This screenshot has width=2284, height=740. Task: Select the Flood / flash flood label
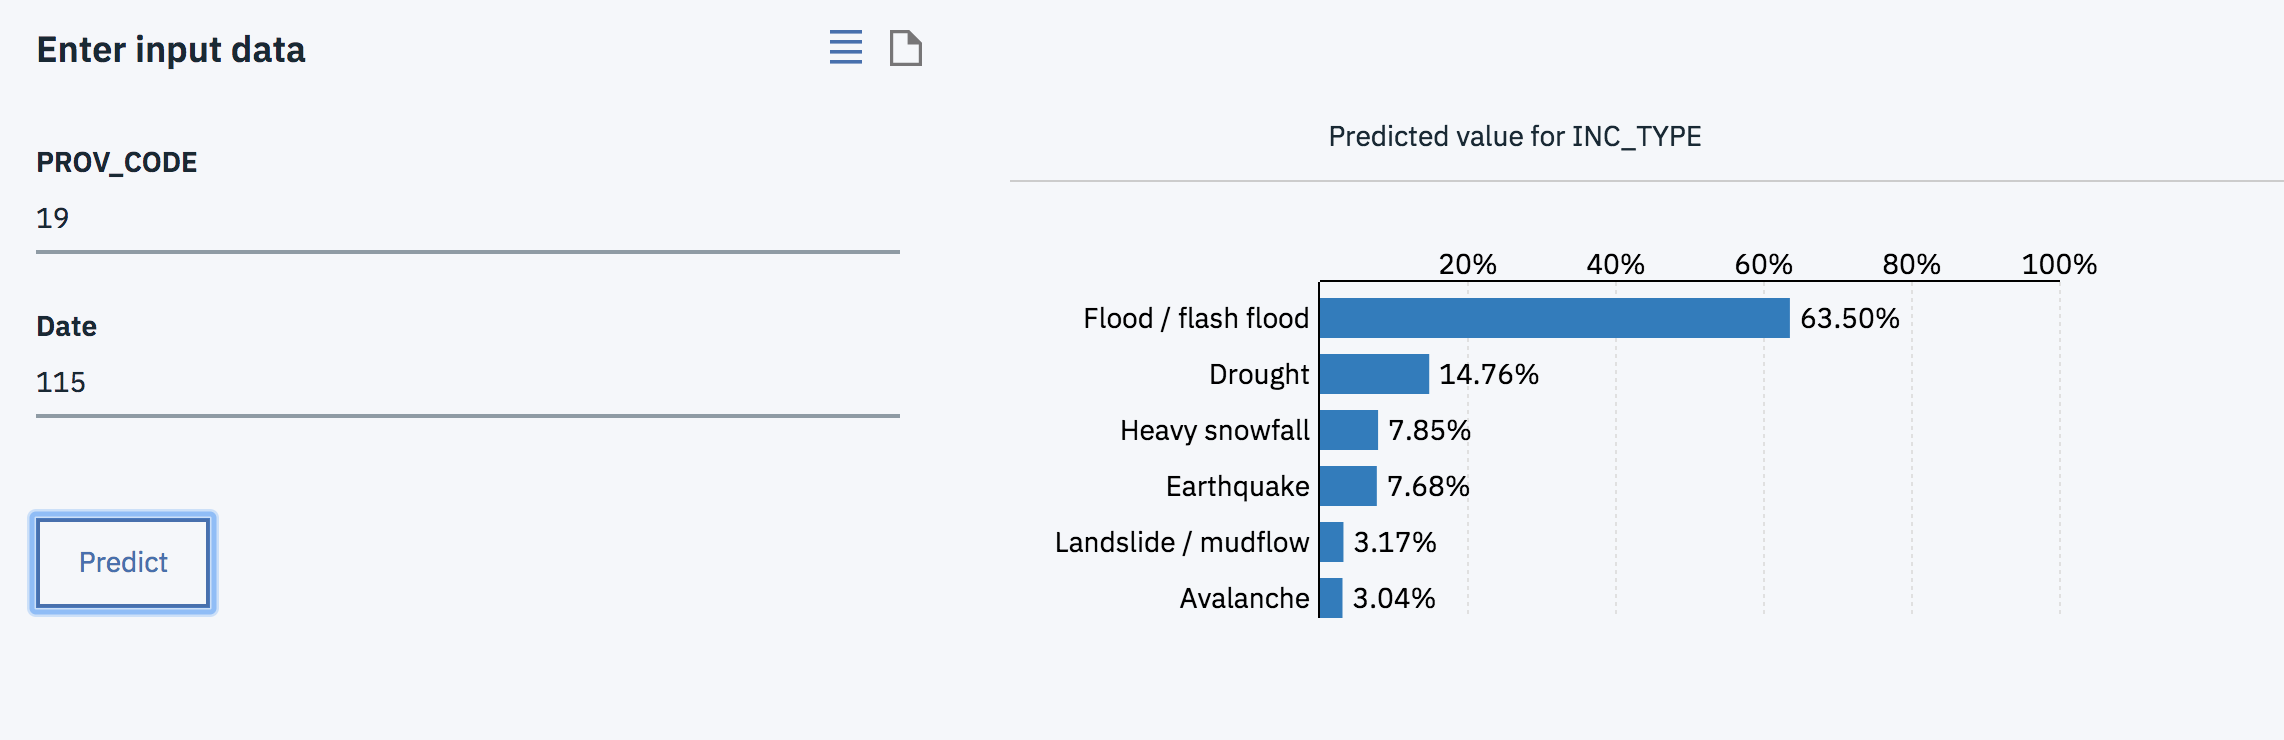(x=1196, y=318)
